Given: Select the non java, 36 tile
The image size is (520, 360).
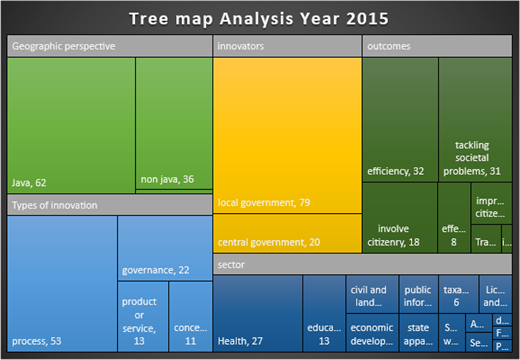Looking at the screenshot, I should coord(174,123).
